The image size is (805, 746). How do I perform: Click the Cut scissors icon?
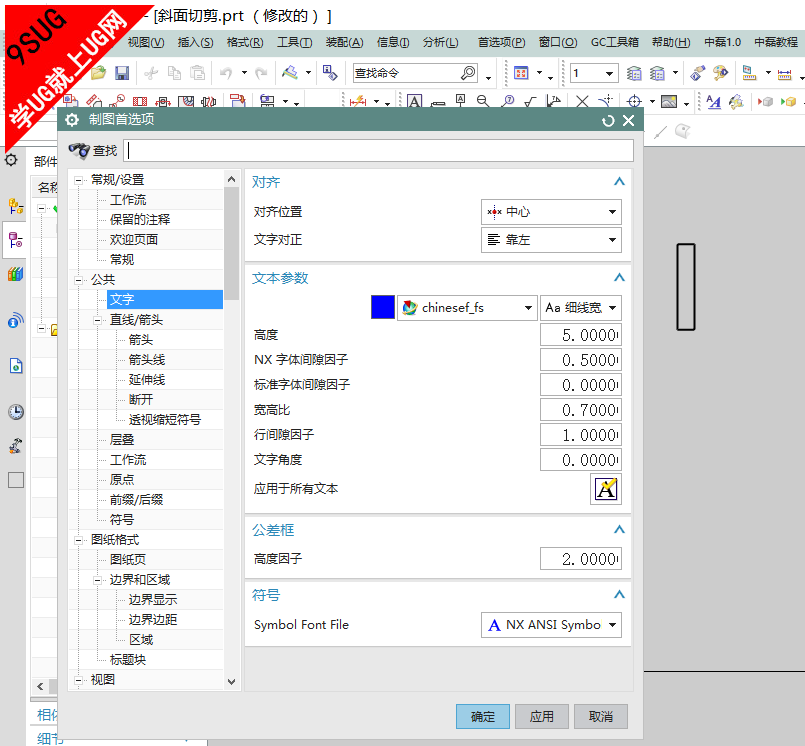(x=151, y=73)
